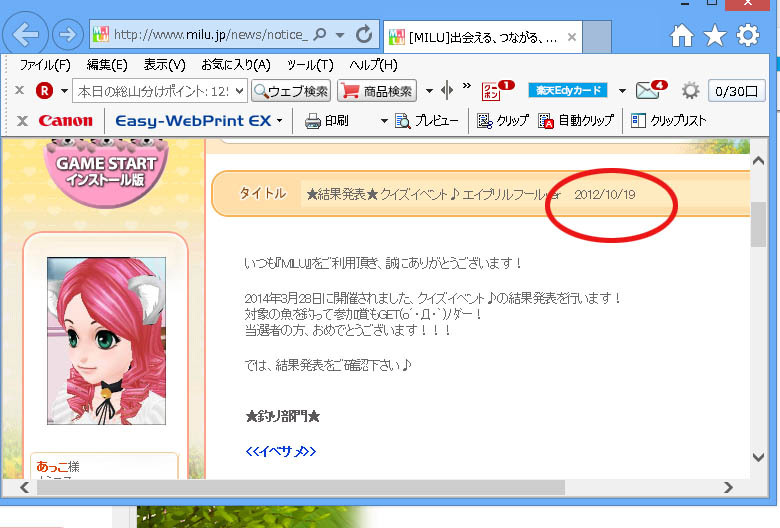
Task: Refresh the page using the reload icon
Action: click(x=364, y=35)
